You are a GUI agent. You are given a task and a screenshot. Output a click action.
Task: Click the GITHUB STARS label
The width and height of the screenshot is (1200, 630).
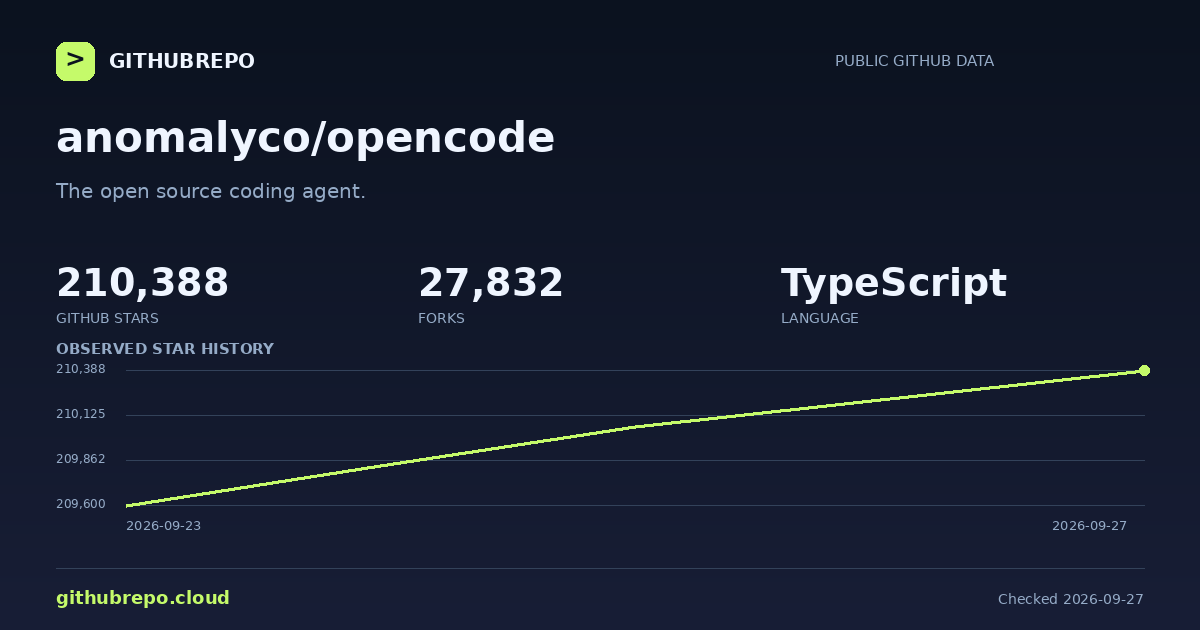click(x=107, y=319)
